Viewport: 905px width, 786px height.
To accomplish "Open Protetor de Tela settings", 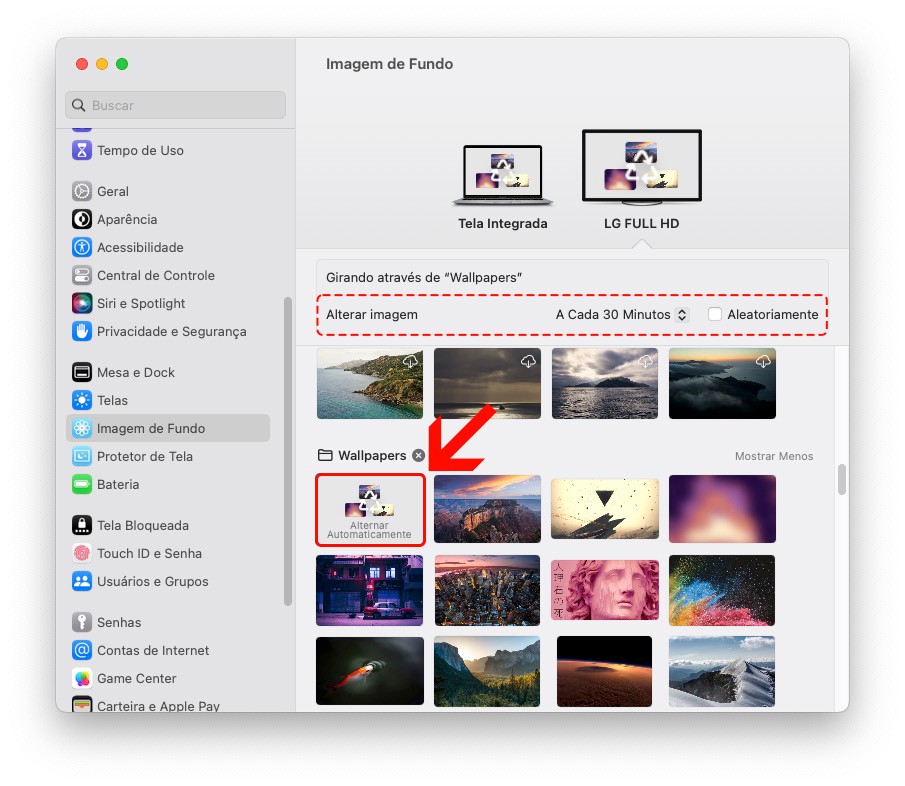I will click(144, 457).
